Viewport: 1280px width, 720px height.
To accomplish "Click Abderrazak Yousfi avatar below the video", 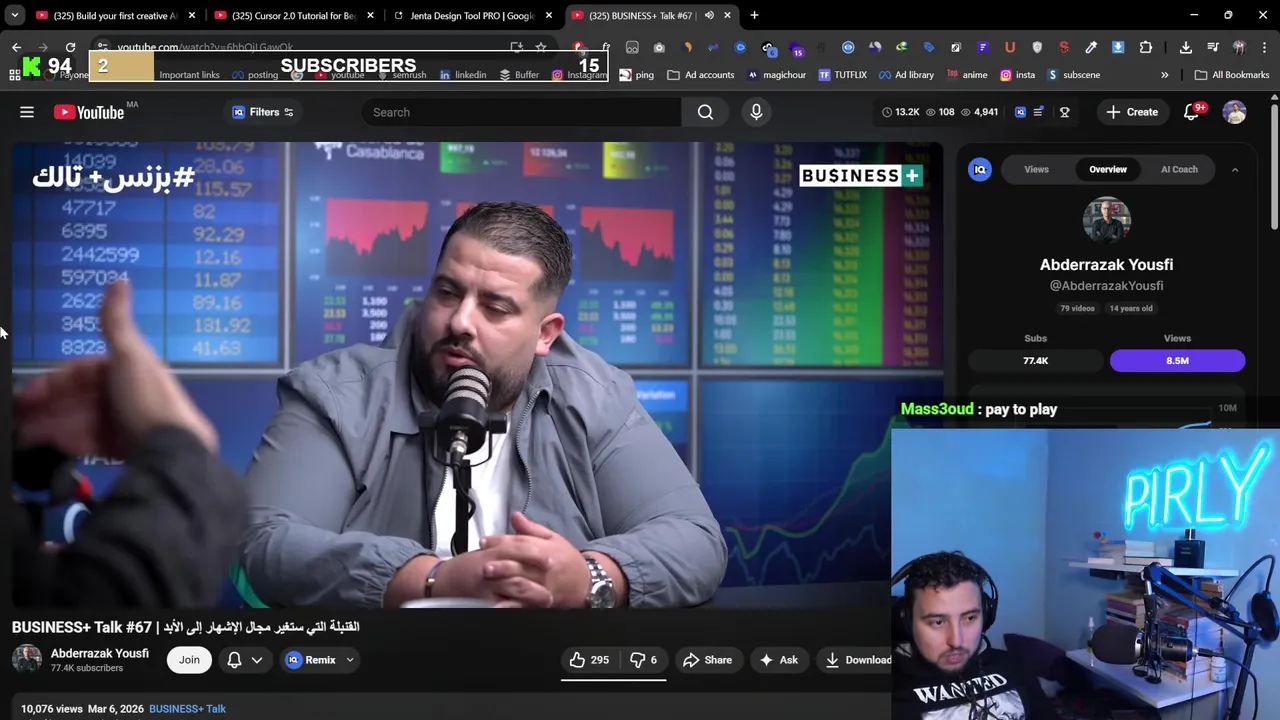I will click(x=27, y=660).
